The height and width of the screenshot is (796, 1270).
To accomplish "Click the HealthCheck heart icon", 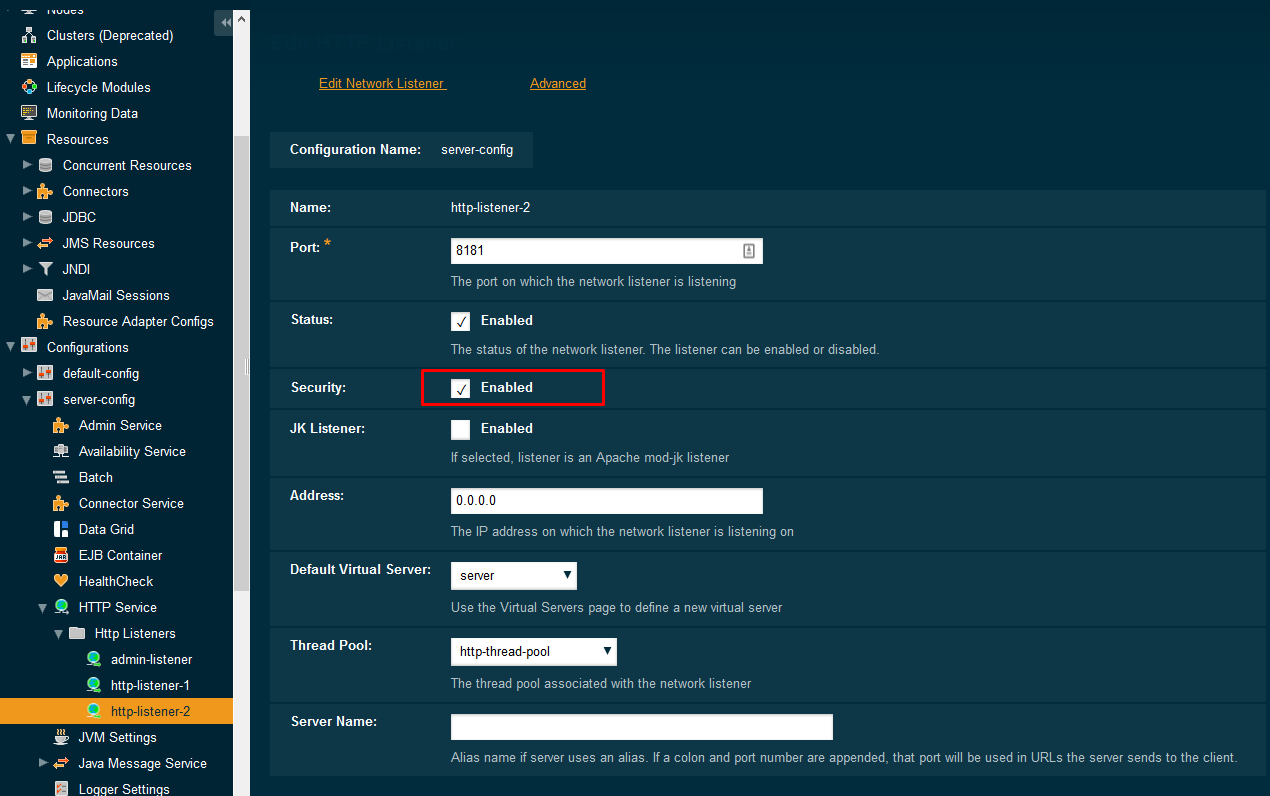I will click(x=61, y=581).
